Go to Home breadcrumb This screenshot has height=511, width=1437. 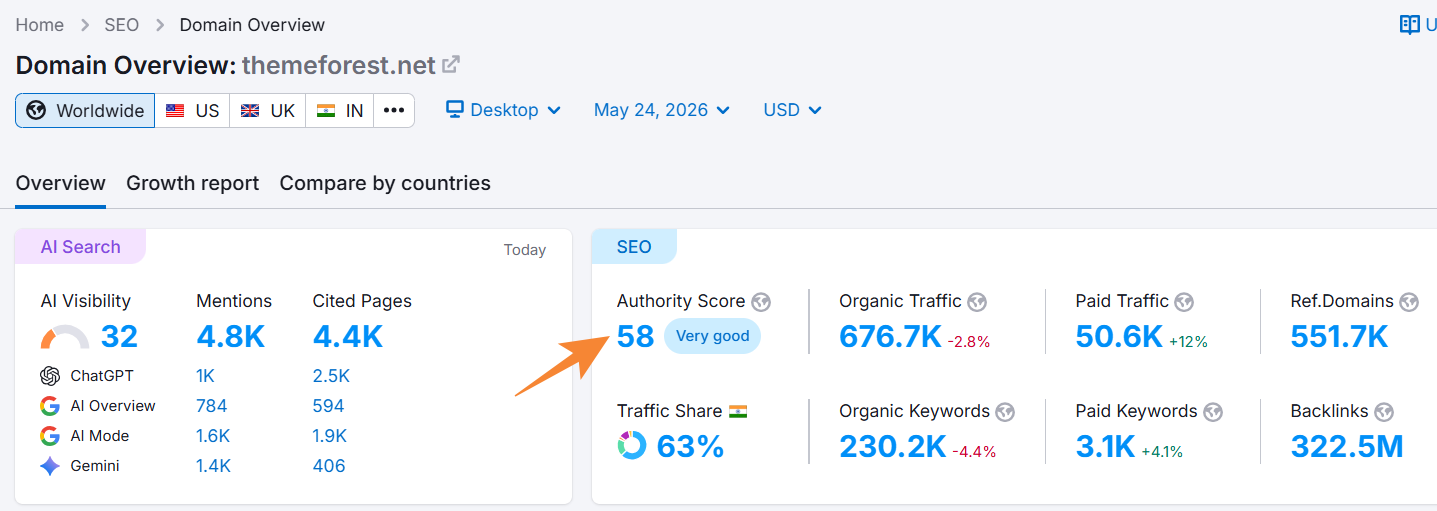40,25
